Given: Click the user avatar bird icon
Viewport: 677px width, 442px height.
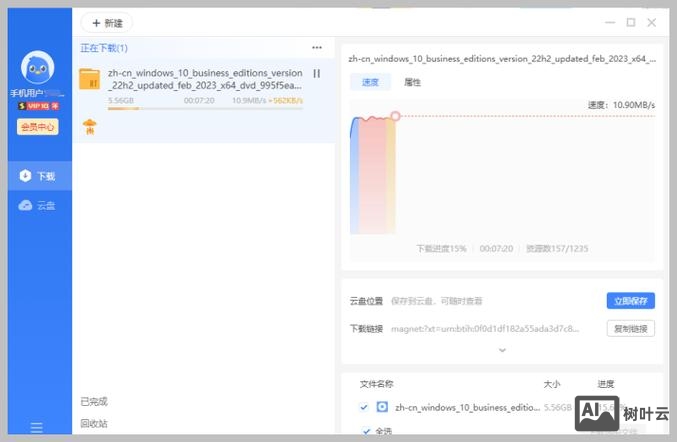Looking at the screenshot, I should [x=36, y=67].
